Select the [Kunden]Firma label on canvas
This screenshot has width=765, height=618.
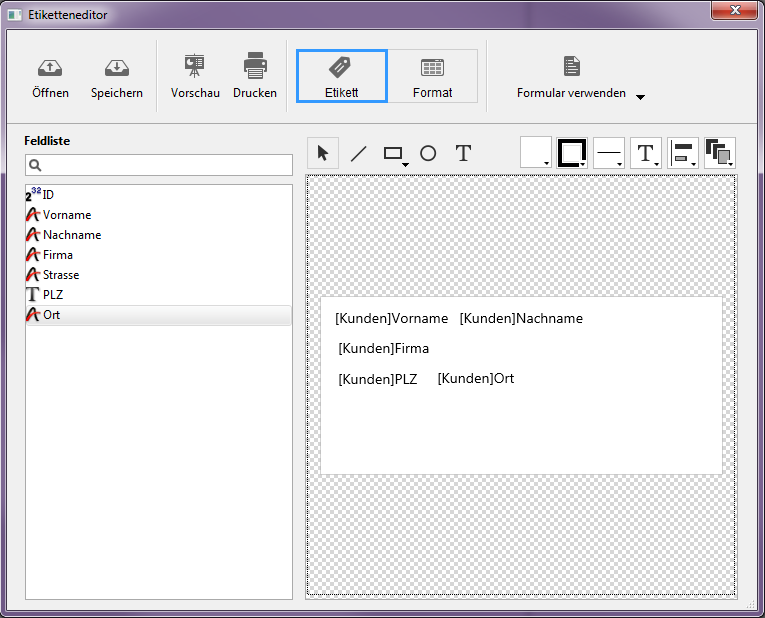(384, 349)
